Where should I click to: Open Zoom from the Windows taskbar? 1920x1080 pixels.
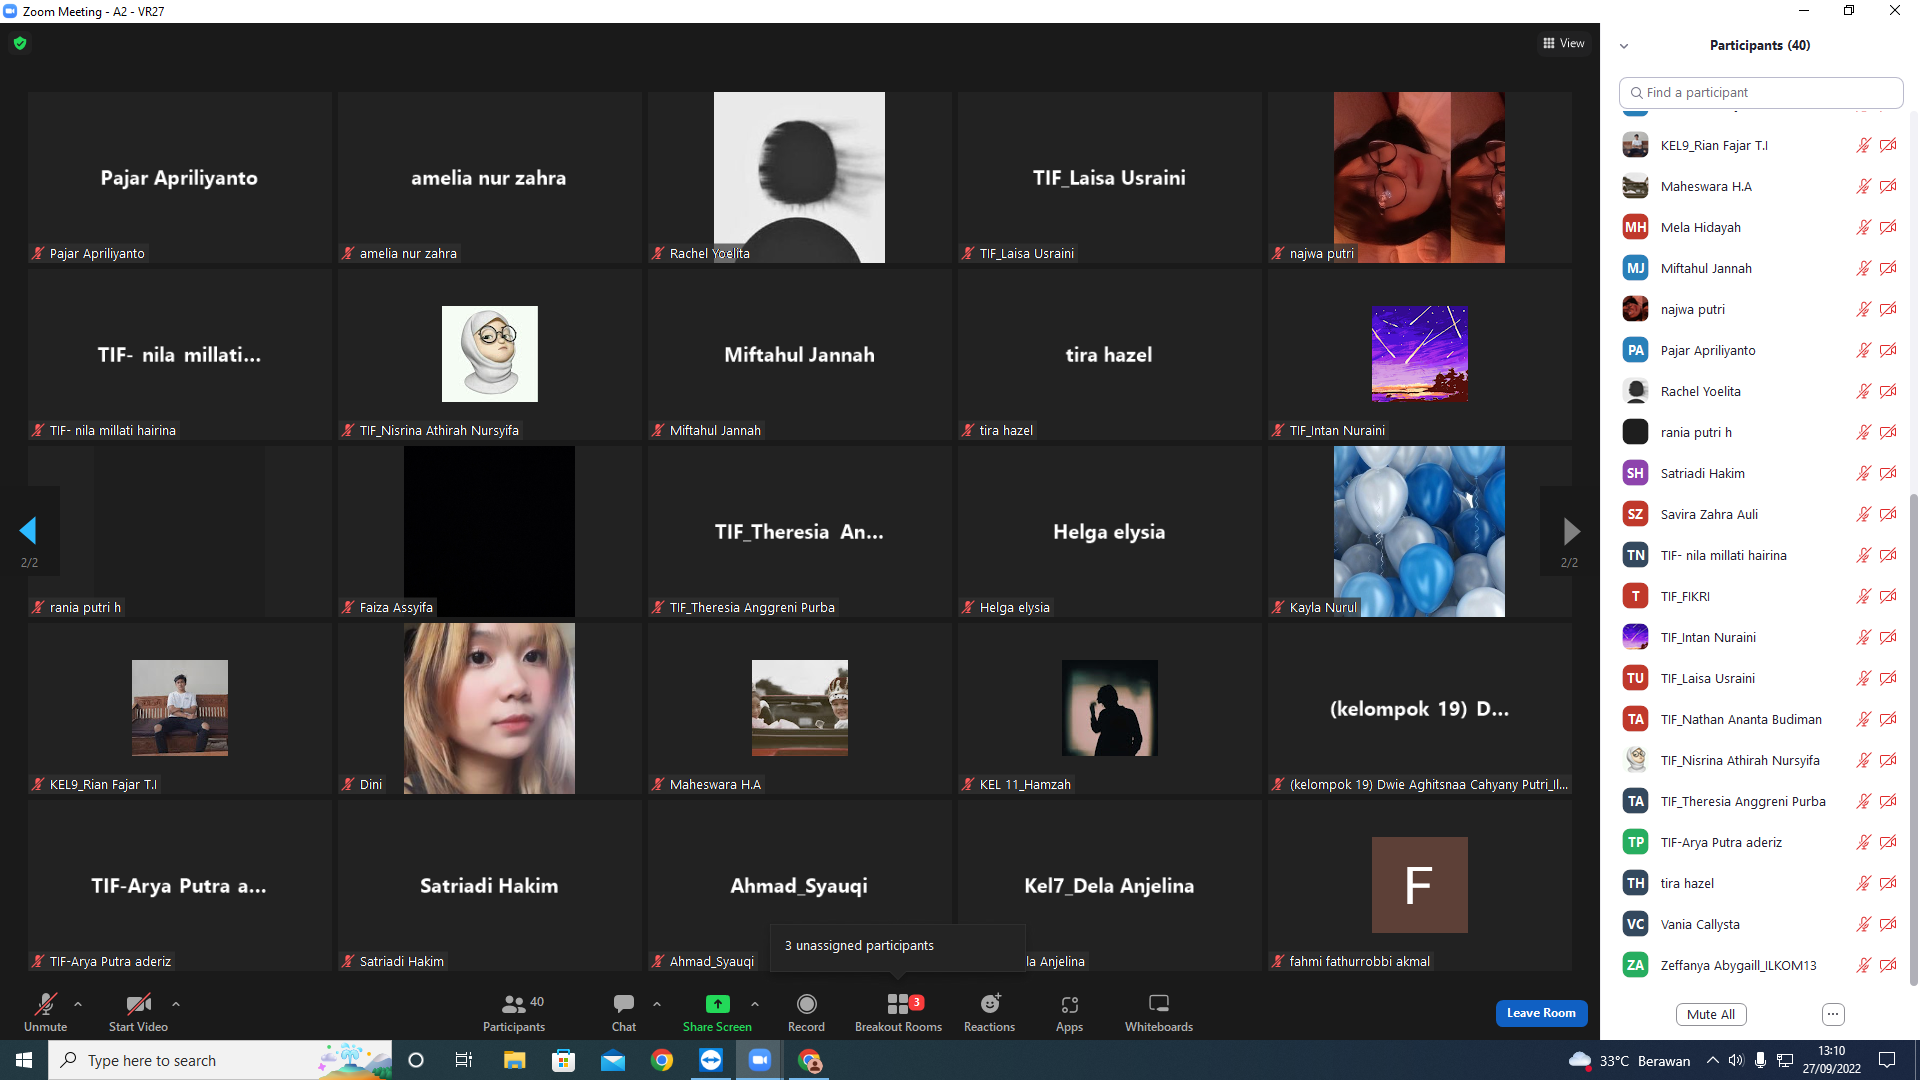[x=760, y=1060]
